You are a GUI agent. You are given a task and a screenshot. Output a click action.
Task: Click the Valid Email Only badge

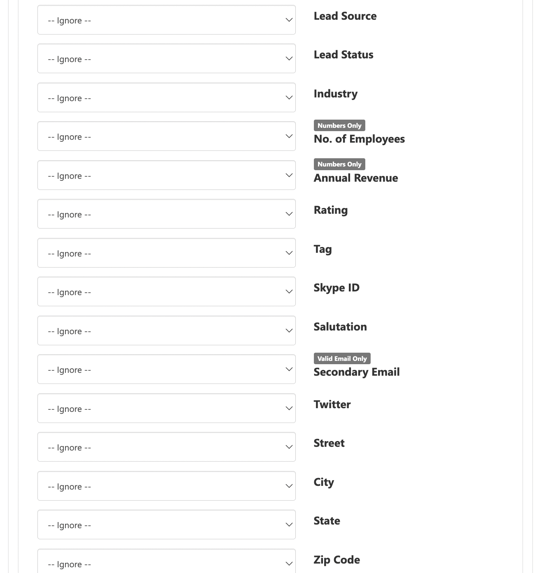(342, 358)
